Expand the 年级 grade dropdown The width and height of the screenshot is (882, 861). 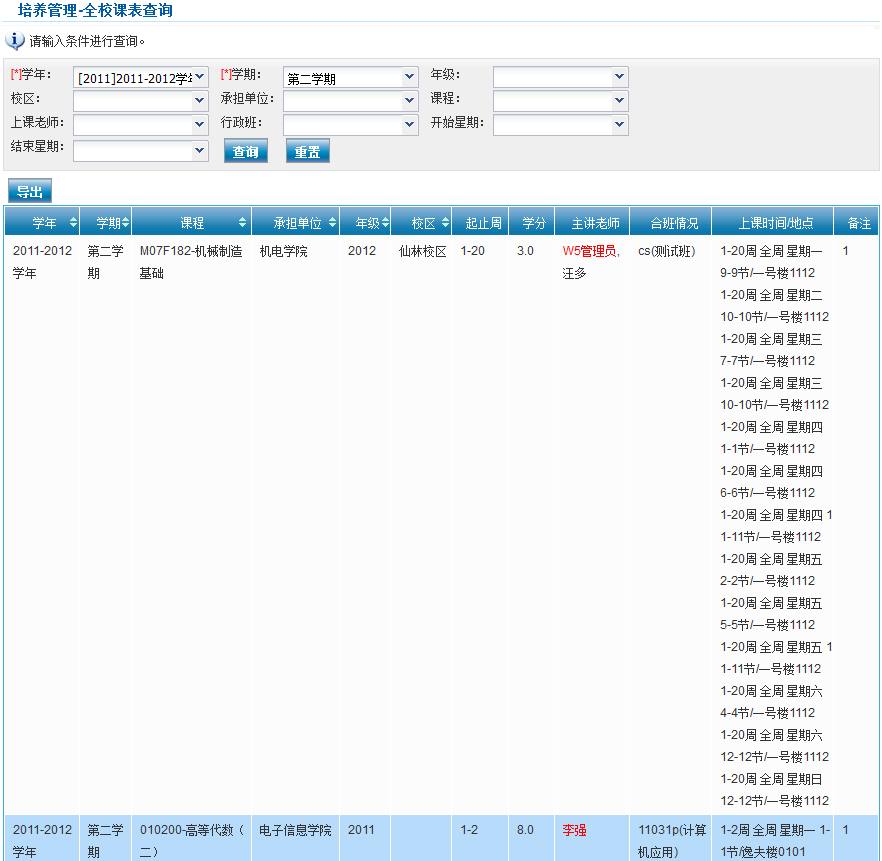pos(561,77)
